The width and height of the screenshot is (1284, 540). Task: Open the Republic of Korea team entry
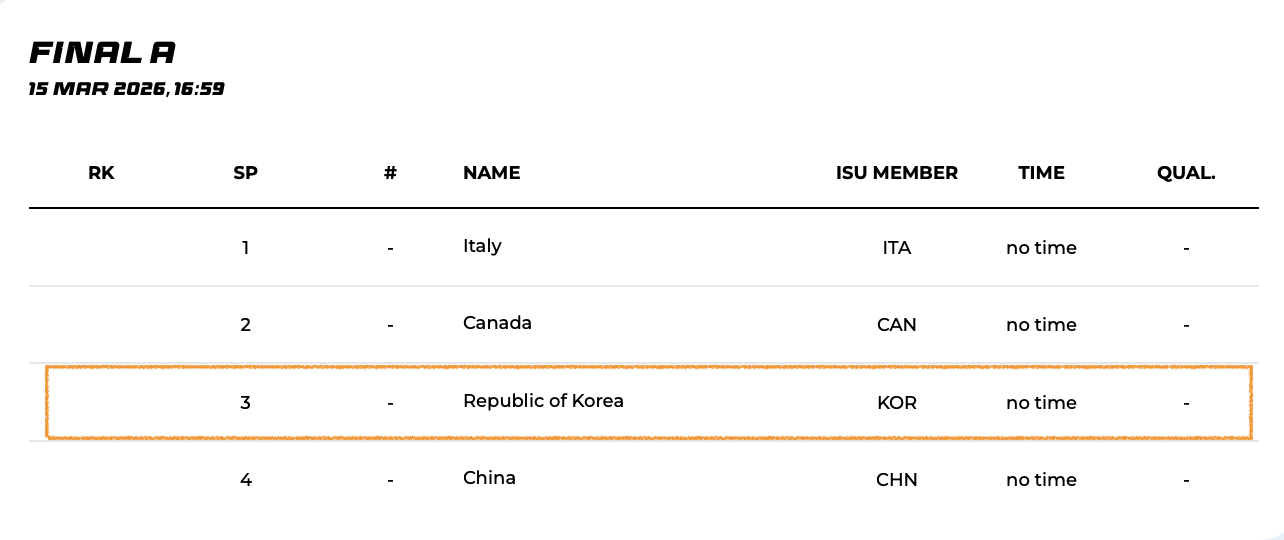point(543,401)
